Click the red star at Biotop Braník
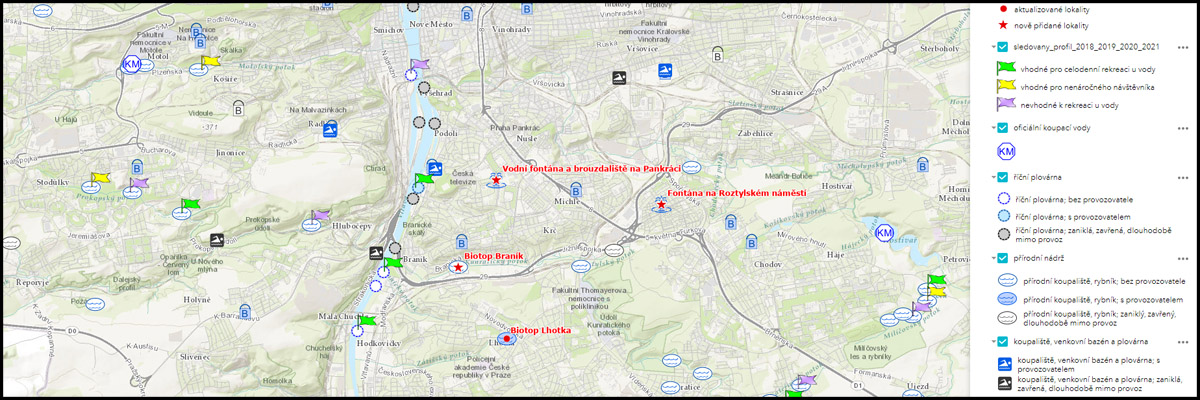Image resolution: width=1200 pixels, height=400 pixels. (458, 267)
